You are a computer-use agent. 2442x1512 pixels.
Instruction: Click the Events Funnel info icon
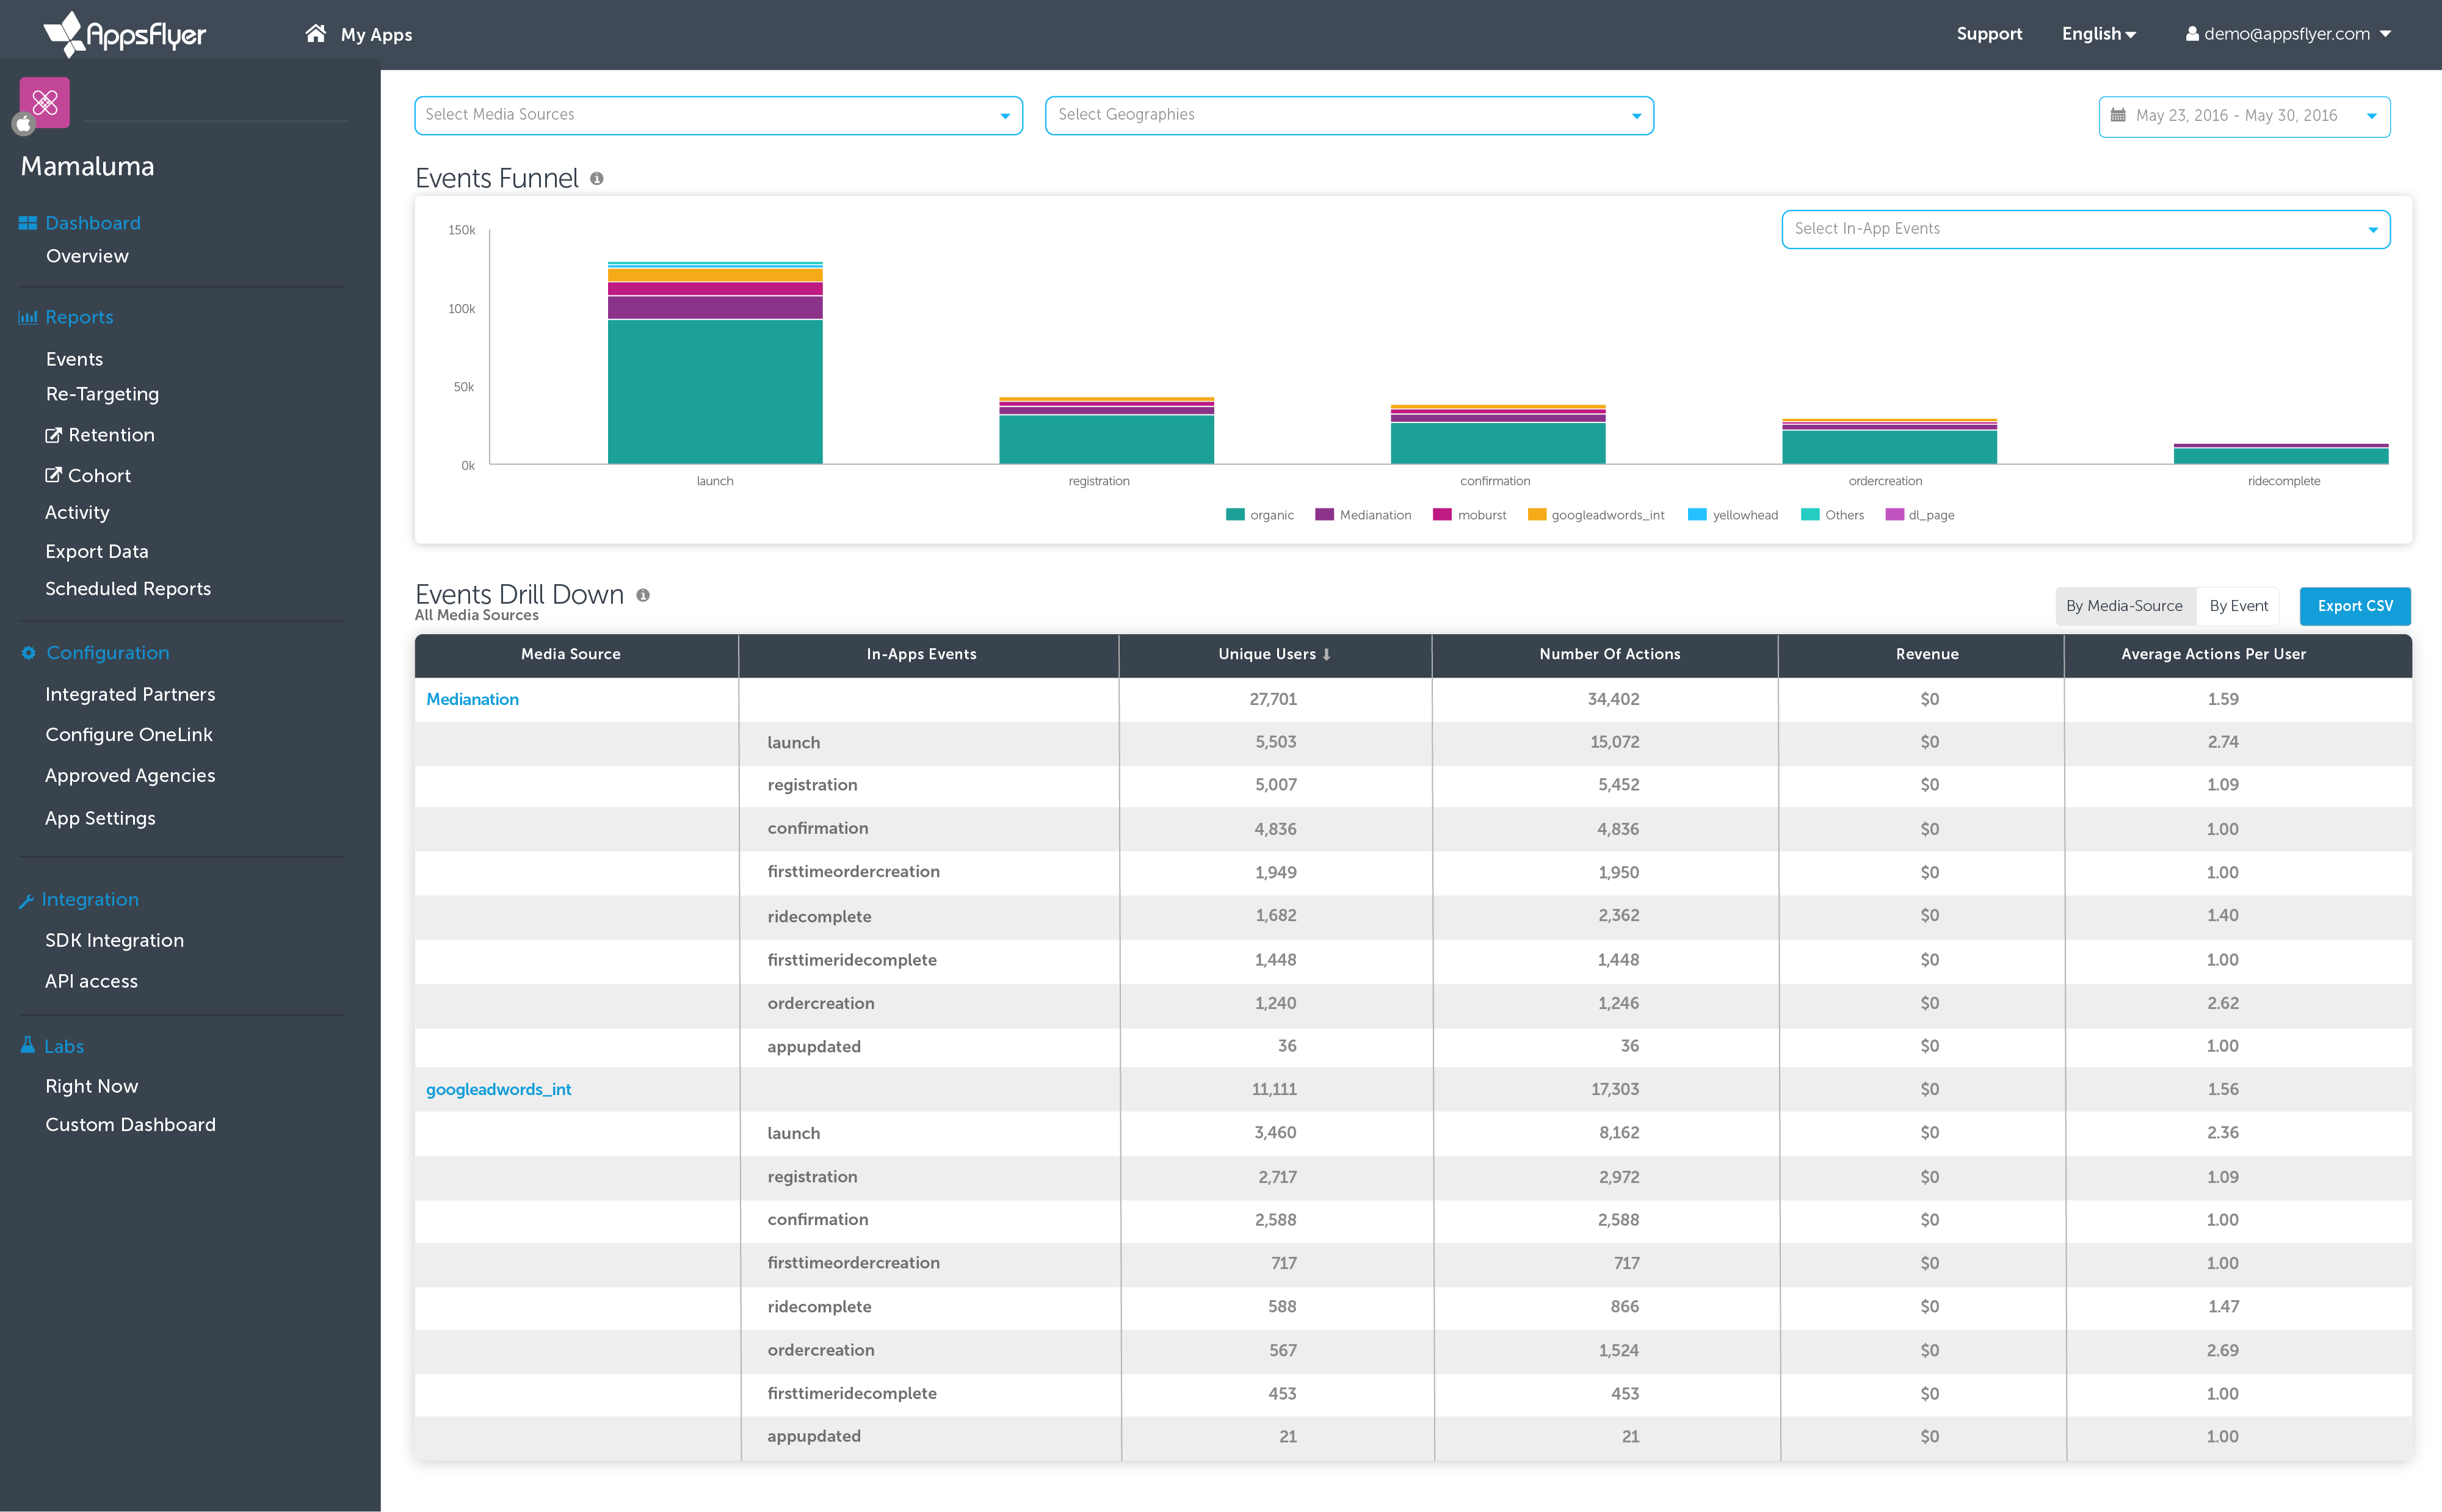click(x=597, y=179)
